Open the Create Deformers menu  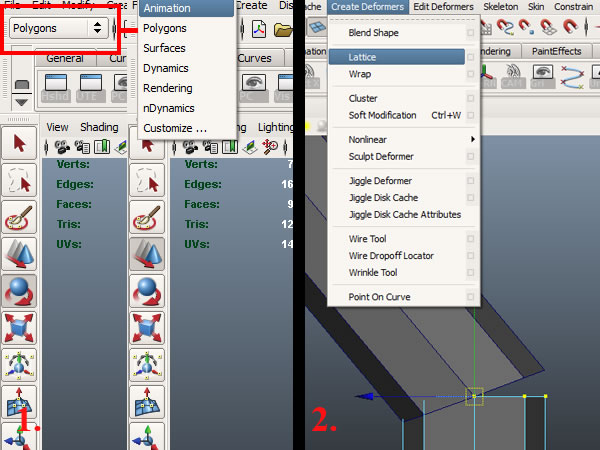click(x=368, y=7)
